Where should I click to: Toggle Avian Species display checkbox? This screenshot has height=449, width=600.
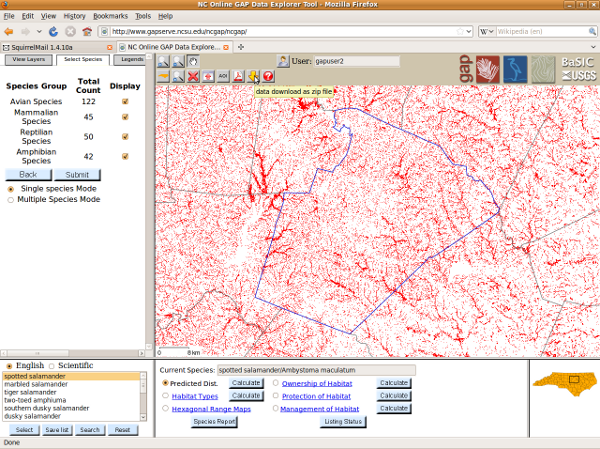[x=125, y=101]
